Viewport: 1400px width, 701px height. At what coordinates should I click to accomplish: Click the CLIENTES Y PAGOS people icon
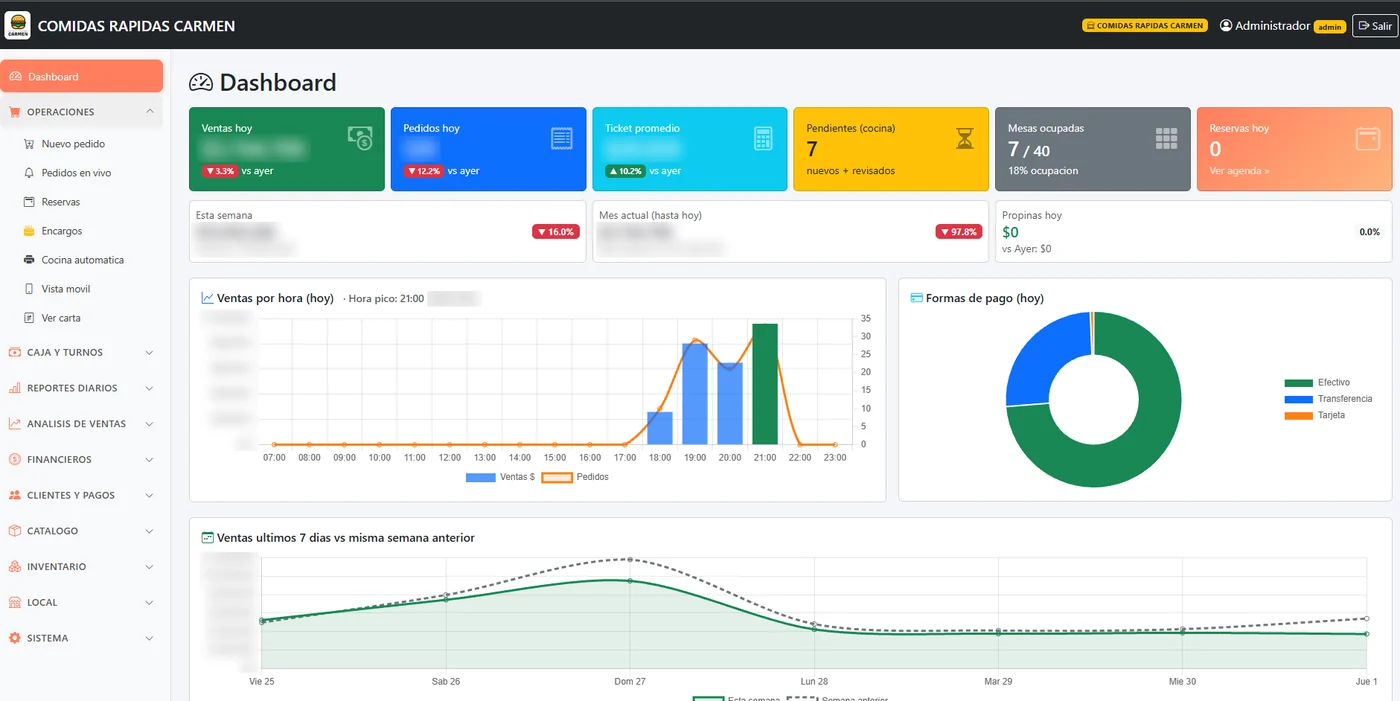click(15, 495)
